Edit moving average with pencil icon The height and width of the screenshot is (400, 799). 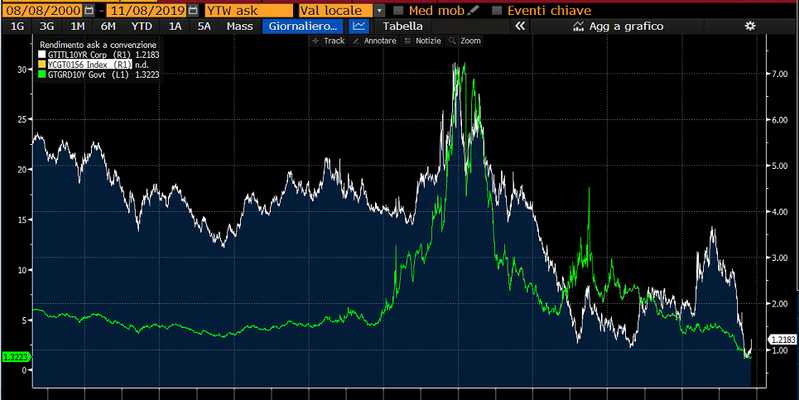point(473,10)
